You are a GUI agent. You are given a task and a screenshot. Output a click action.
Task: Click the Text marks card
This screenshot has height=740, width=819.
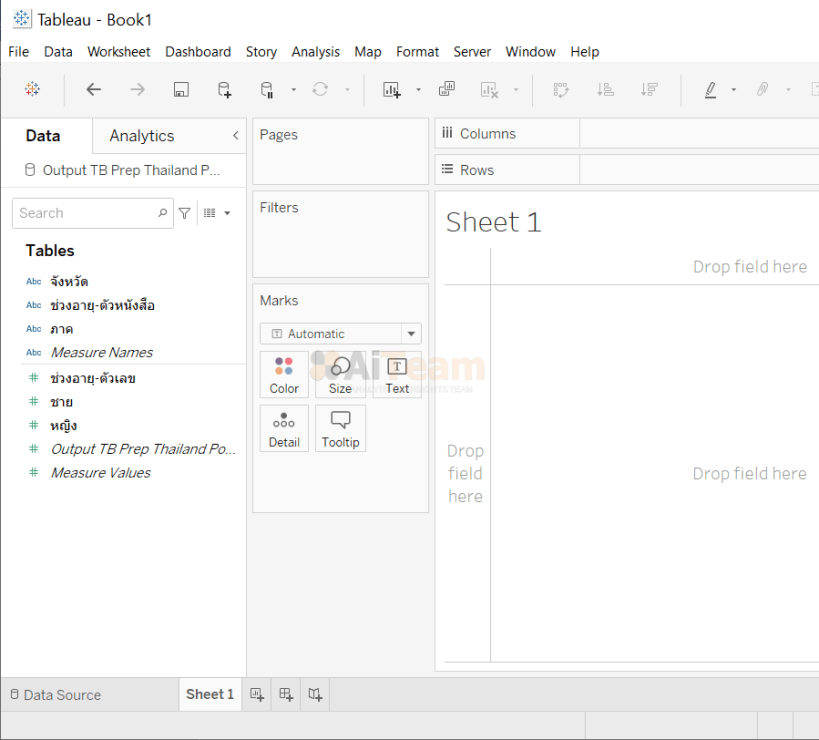coord(397,375)
